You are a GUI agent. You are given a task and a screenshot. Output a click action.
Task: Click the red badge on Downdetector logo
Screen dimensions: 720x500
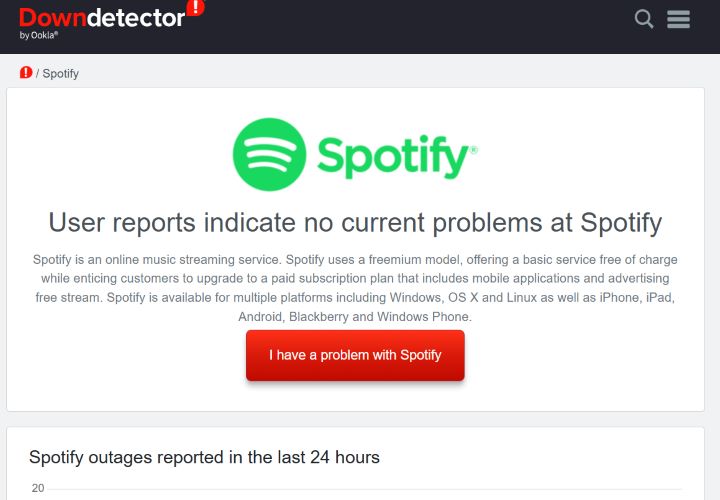pos(195,7)
